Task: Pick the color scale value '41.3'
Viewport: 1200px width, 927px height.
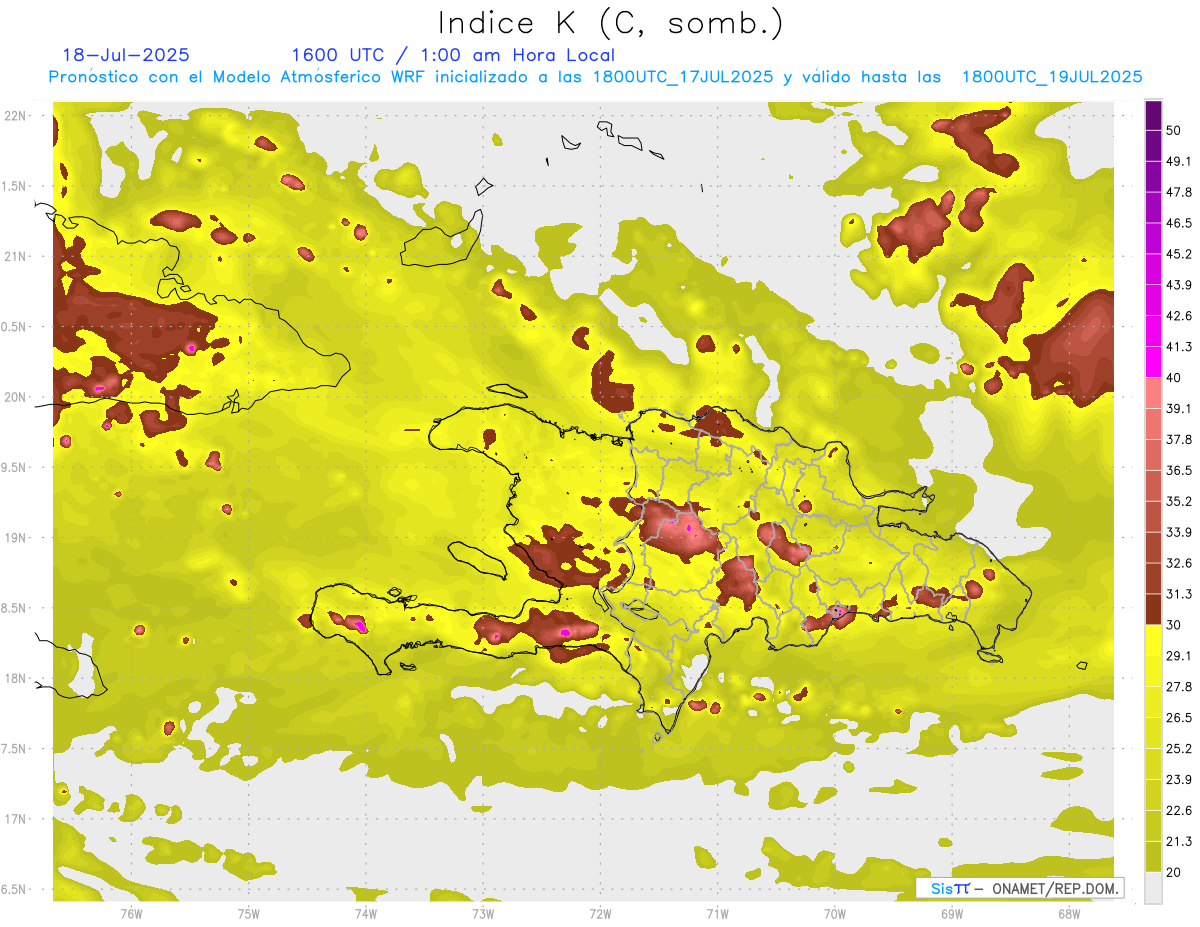Action: 1179,347
